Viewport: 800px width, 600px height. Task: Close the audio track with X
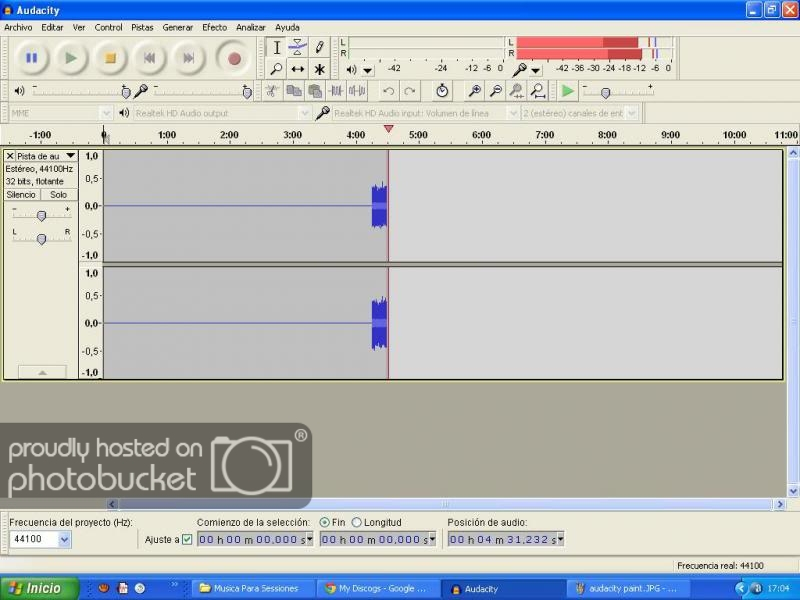click(x=10, y=156)
